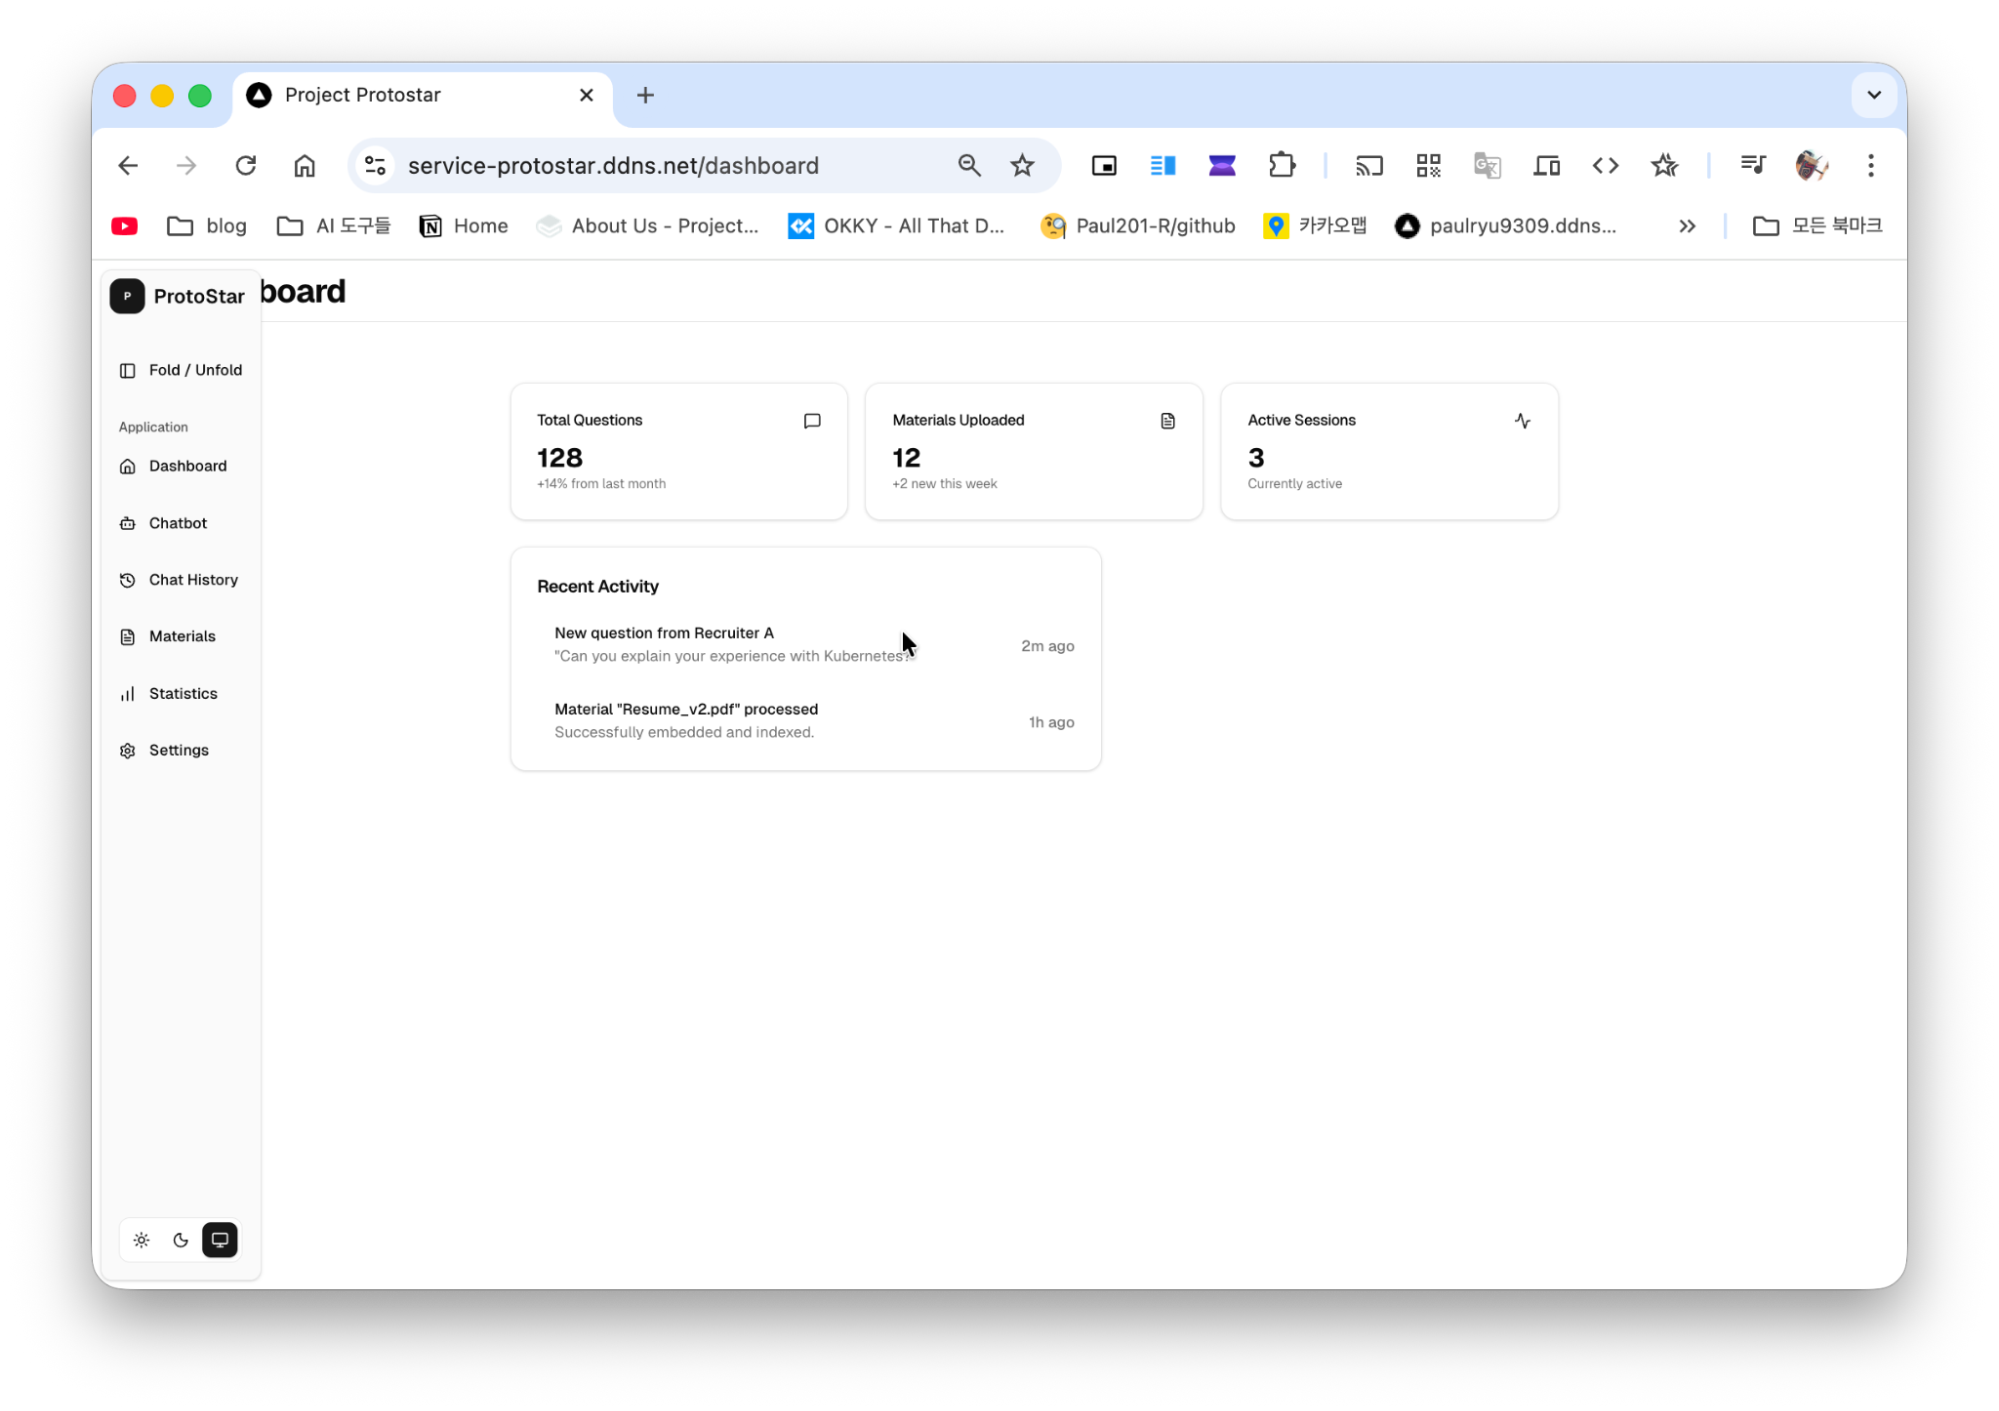
Task: Open Chat History in sidebar
Action: point(192,580)
